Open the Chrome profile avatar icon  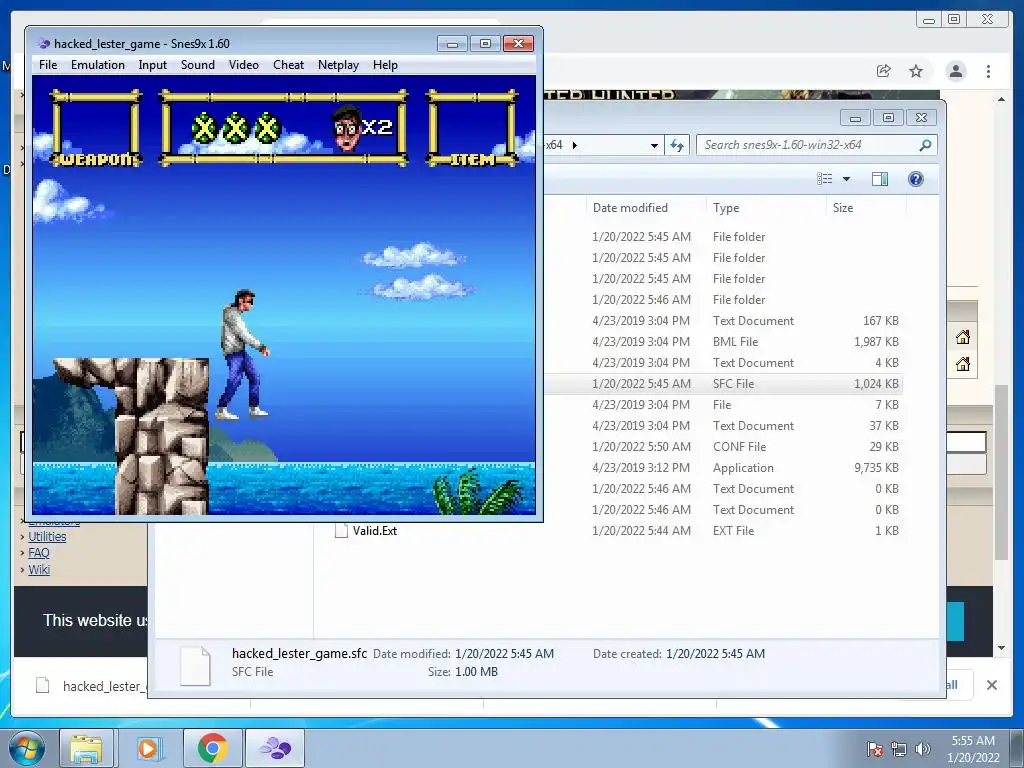pyautogui.click(x=955, y=71)
